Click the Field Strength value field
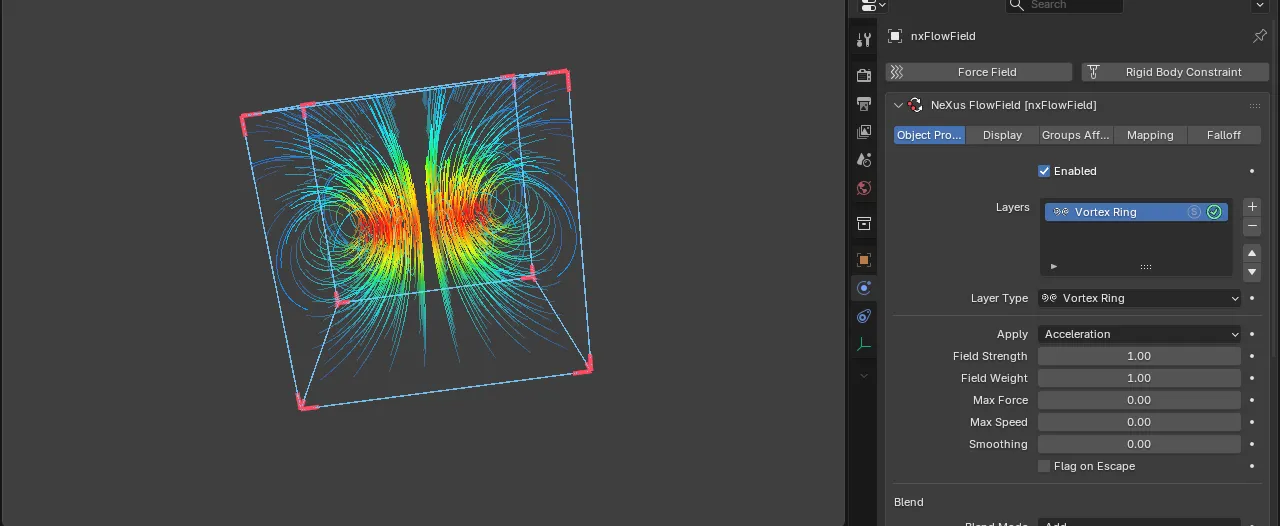The height and width of the screenshot is (526, 1280). (1139, 356)
